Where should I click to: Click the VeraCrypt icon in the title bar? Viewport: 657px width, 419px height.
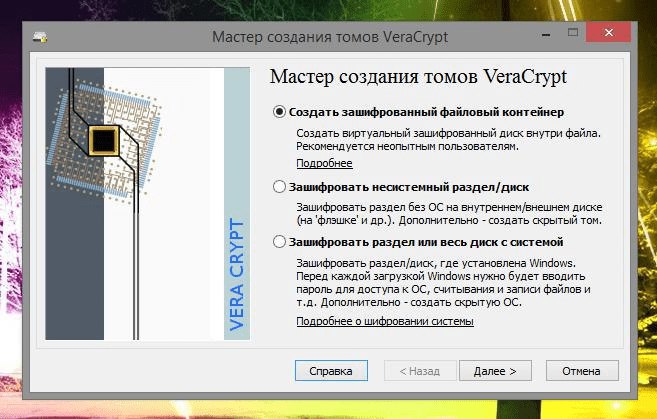[40, 37]
